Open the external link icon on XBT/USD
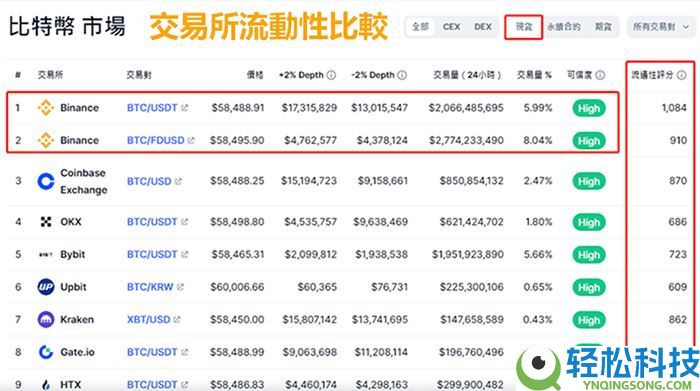 (177, 320)
